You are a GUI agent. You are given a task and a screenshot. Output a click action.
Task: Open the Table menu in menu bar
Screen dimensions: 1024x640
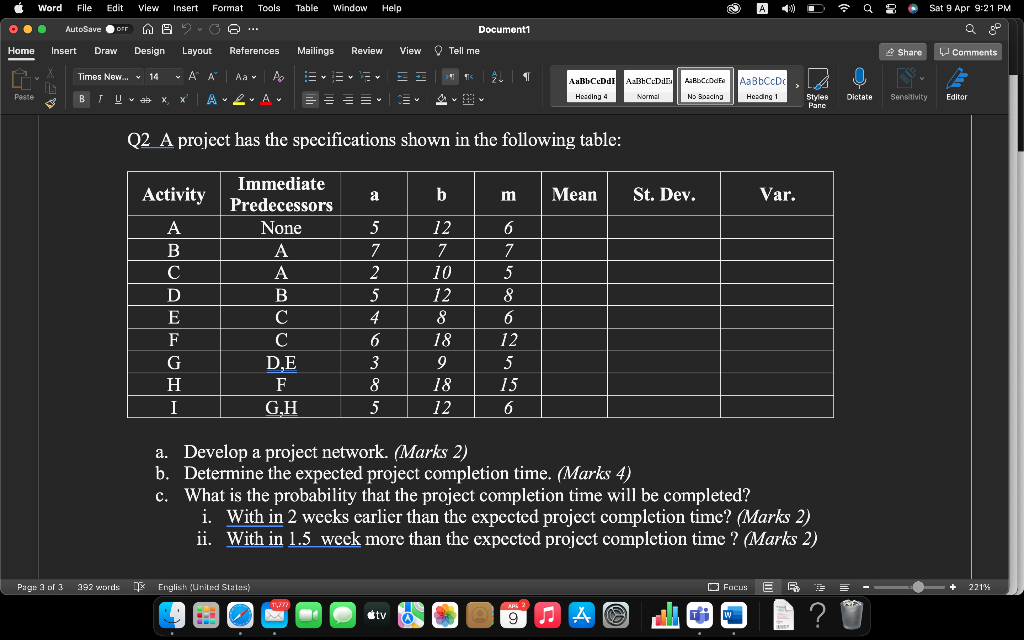click(x=306, y=8)
